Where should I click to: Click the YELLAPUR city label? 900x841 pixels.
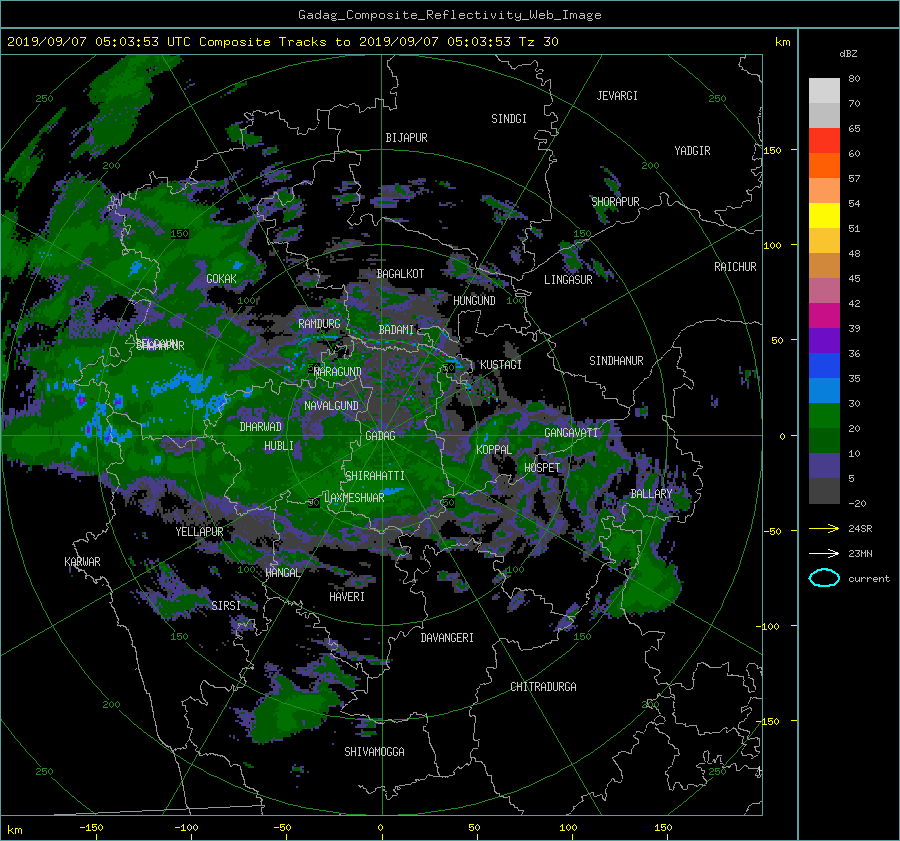199,532
